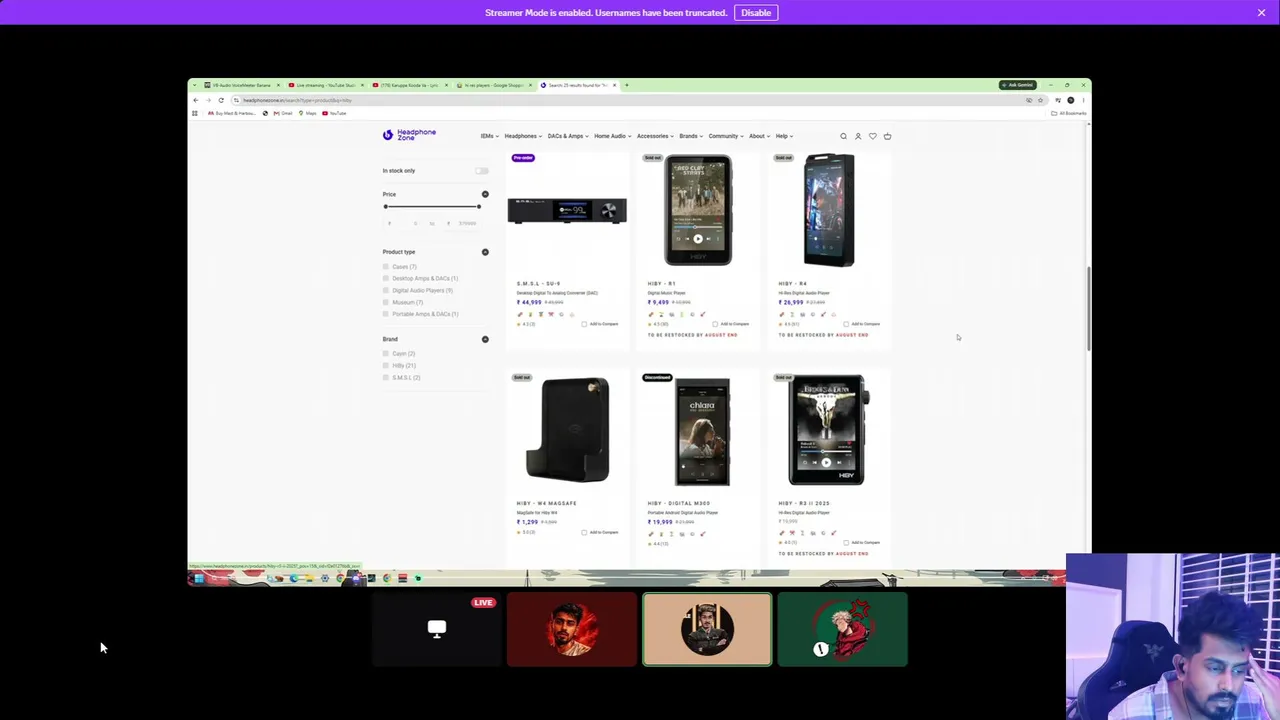1280x720 pixels.
Task: Open the S.M.S.L SU-9 product title
Action: [538, 284]
